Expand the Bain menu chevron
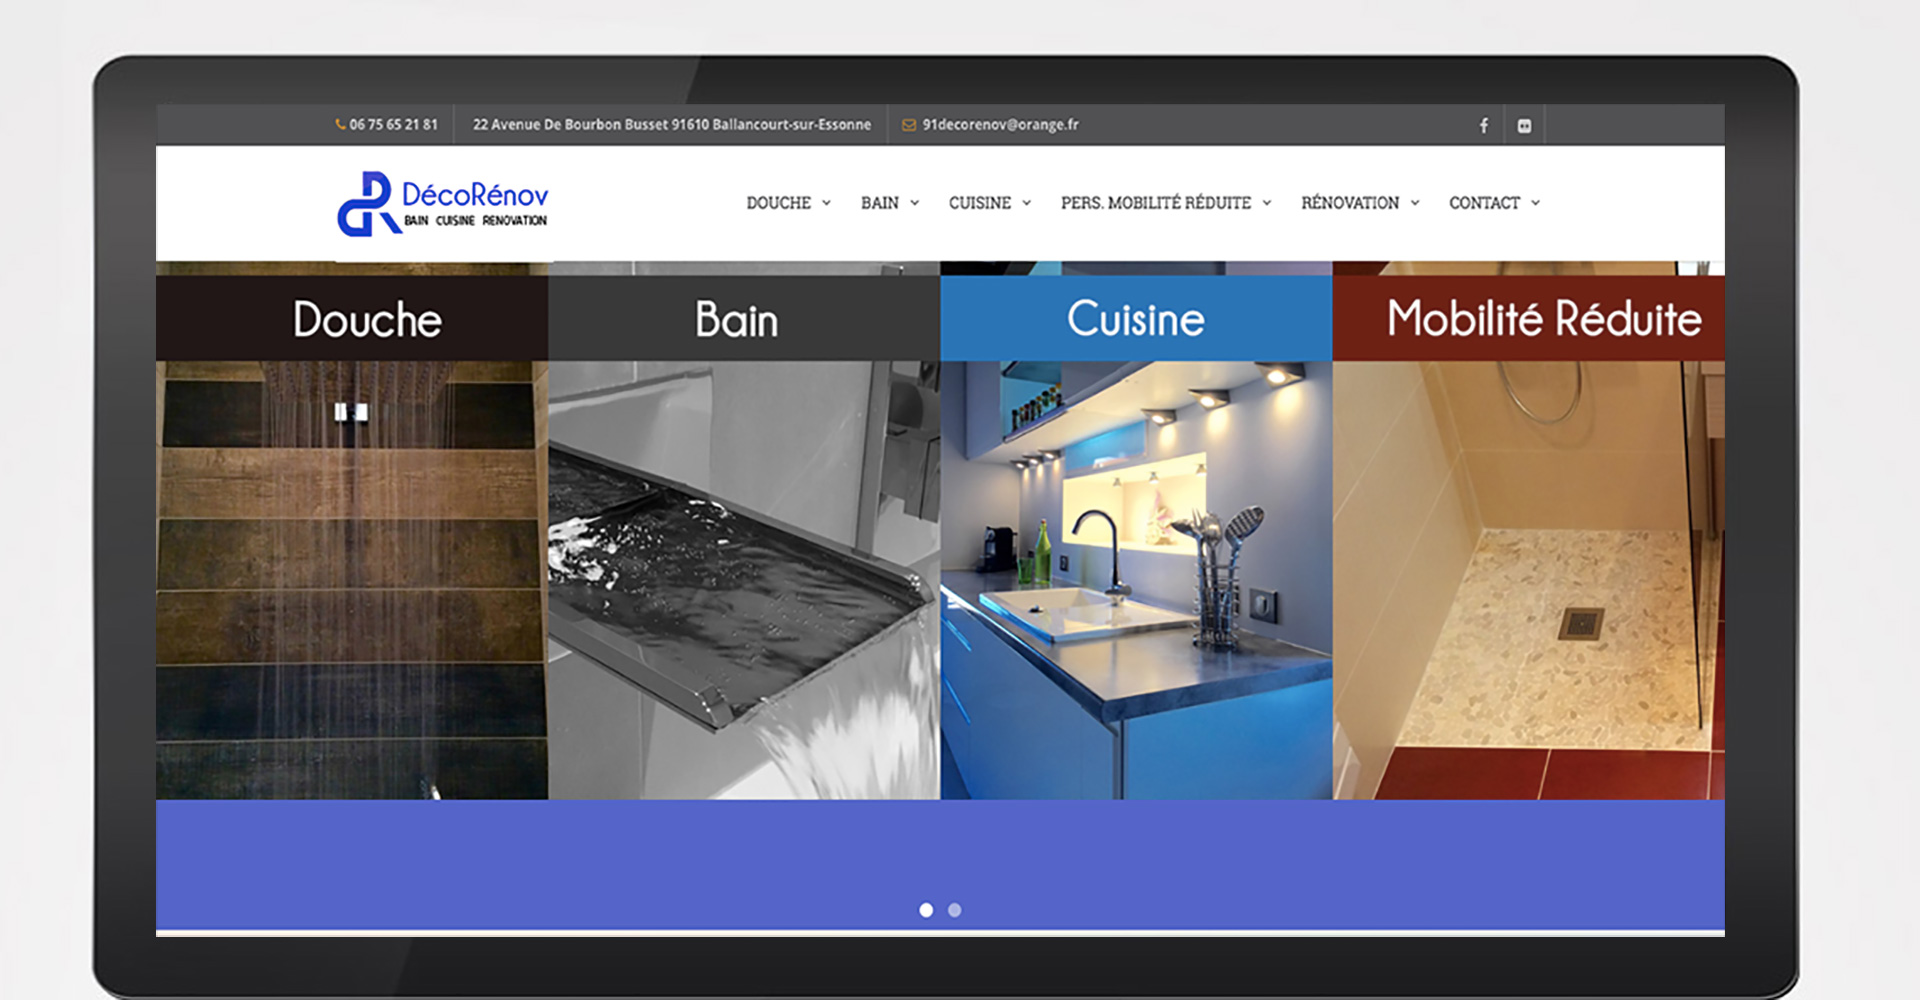 pos(915,203)
